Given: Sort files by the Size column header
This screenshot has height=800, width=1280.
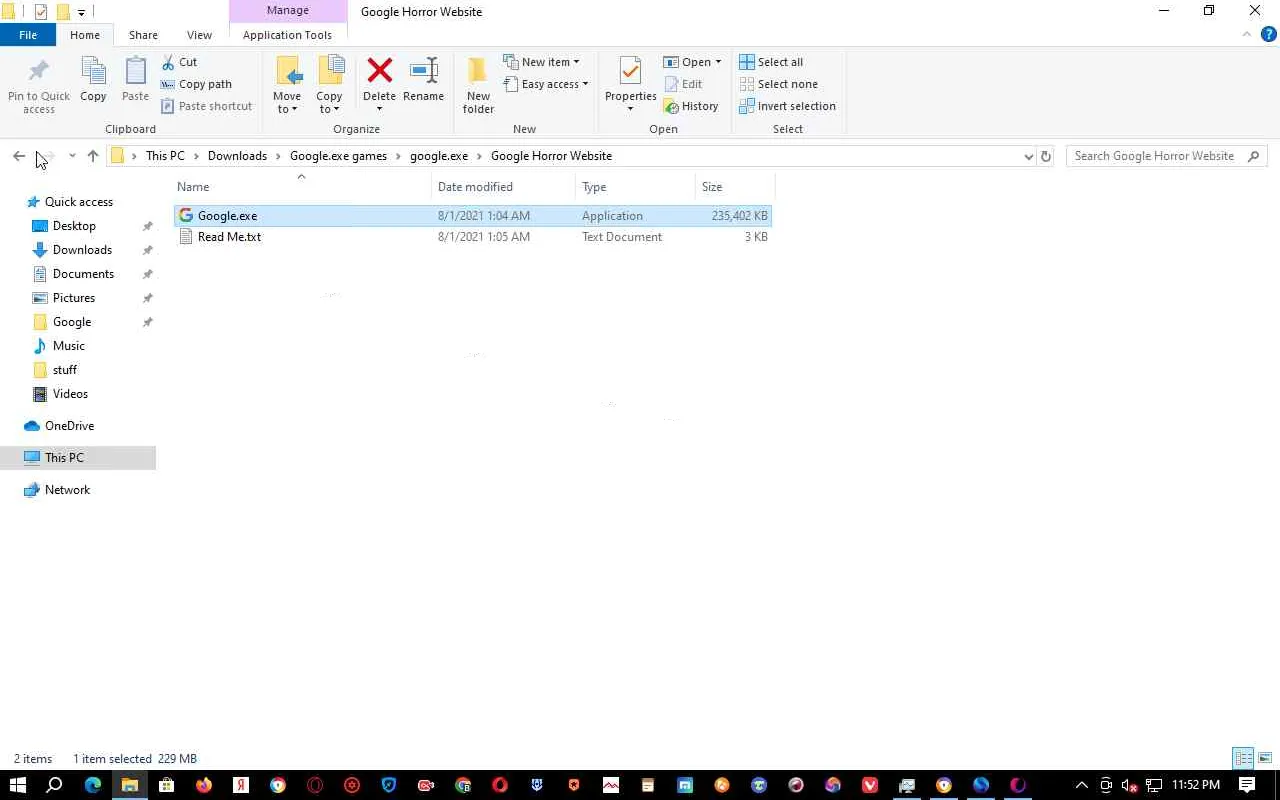Looking at the screenshot, I should pos(735,187).
